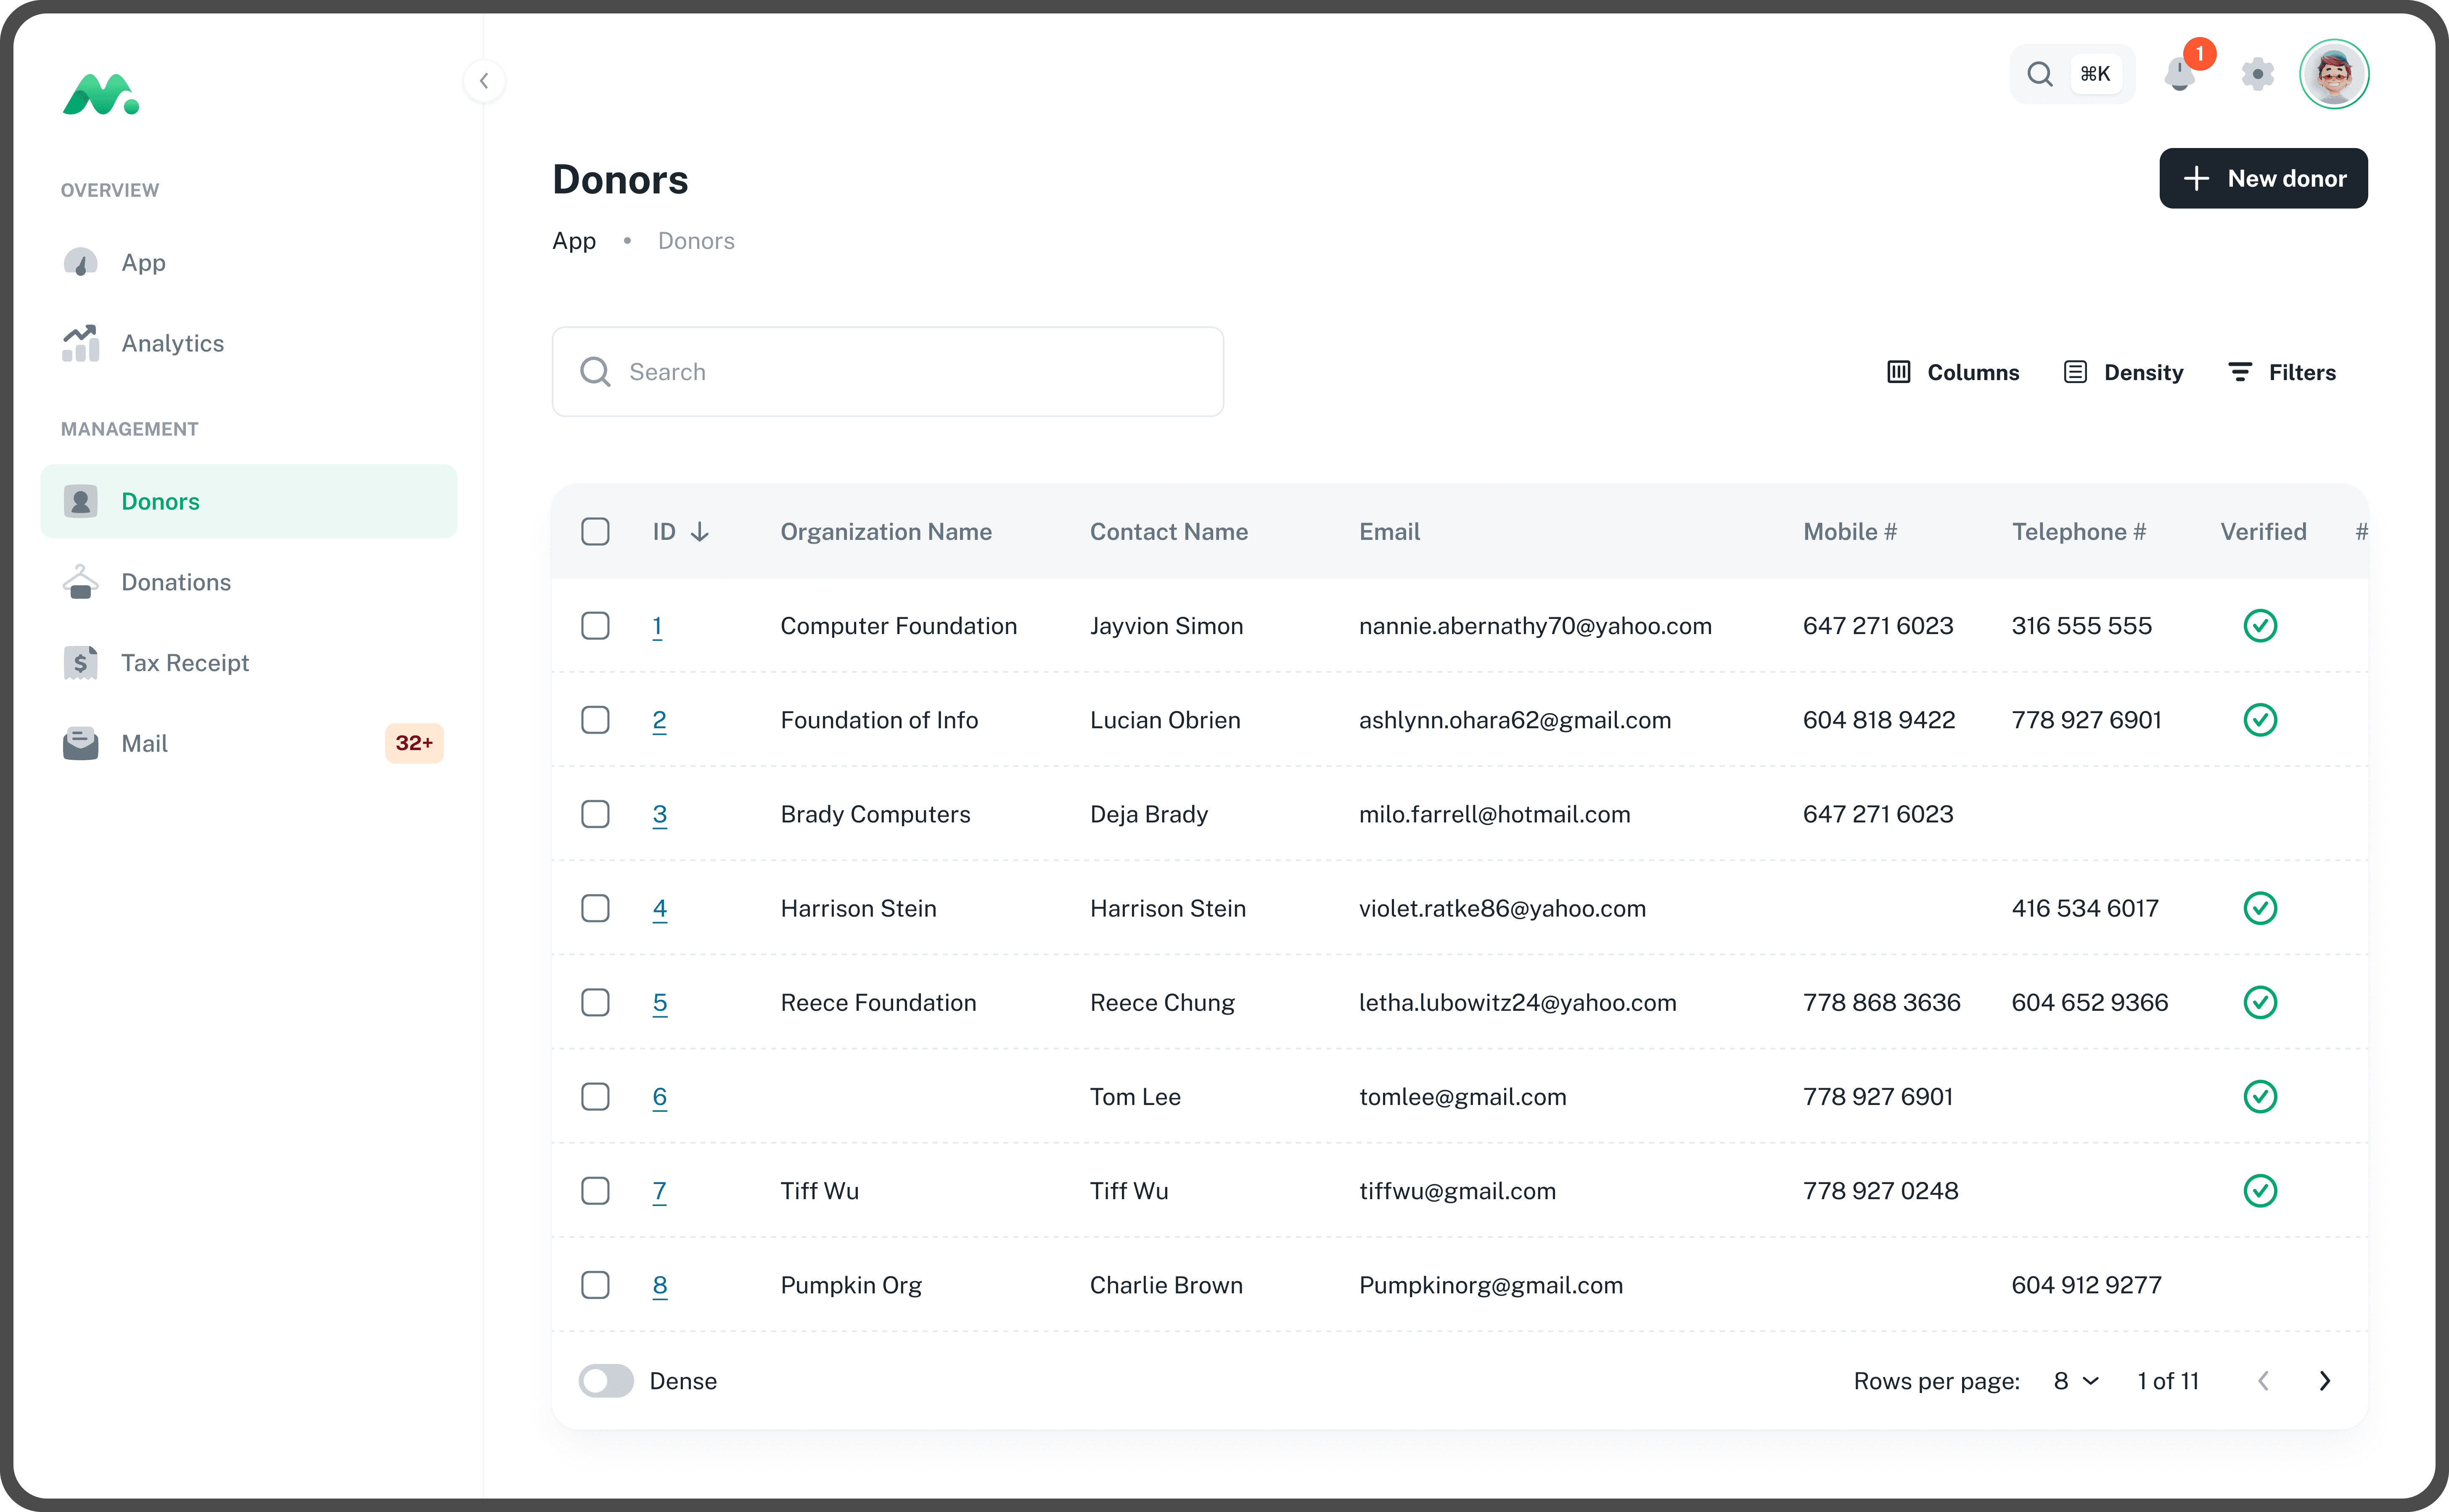The width and height of the screenshot is (2449, 1512).
Task: Click the notification bell icon
Action: pyautogui.click(x=2179, y=74)
